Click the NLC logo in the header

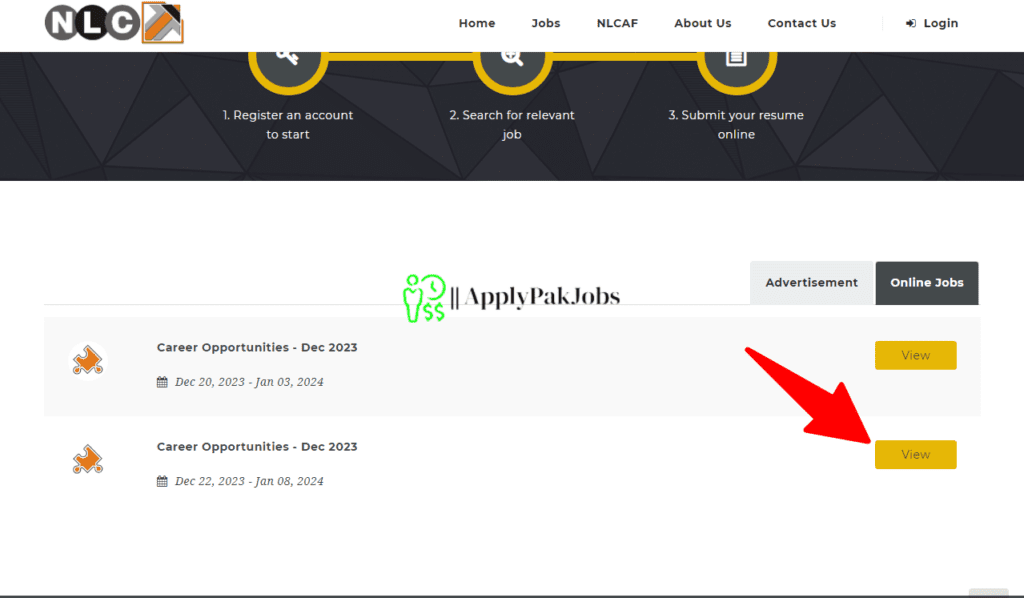pos(114,23)
